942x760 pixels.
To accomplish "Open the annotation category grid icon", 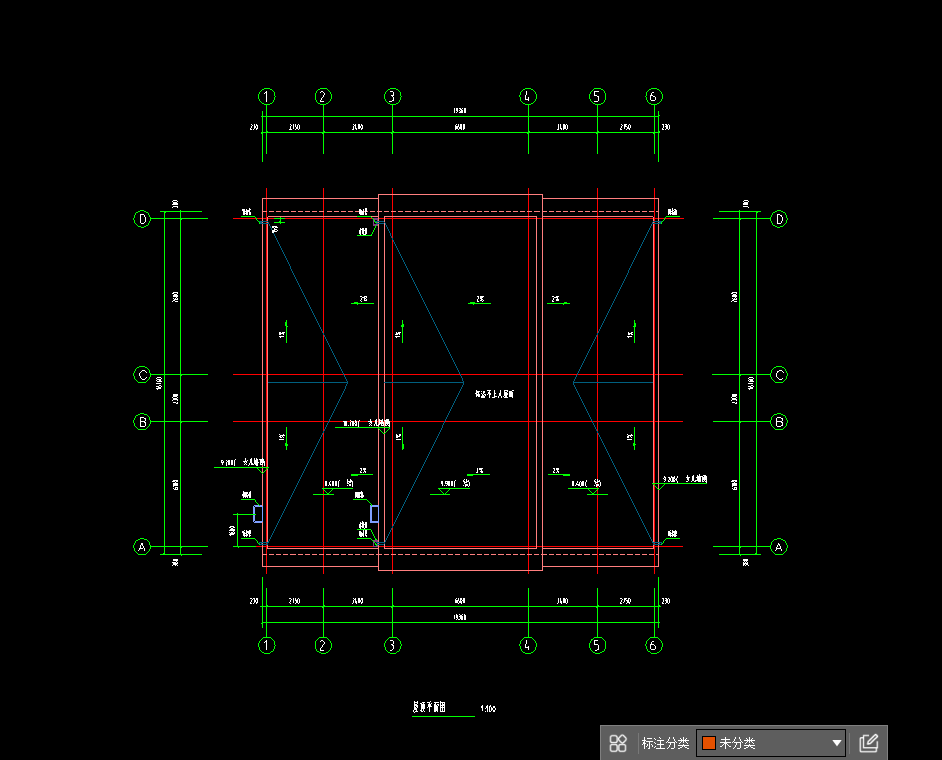I will coord(618,743).
